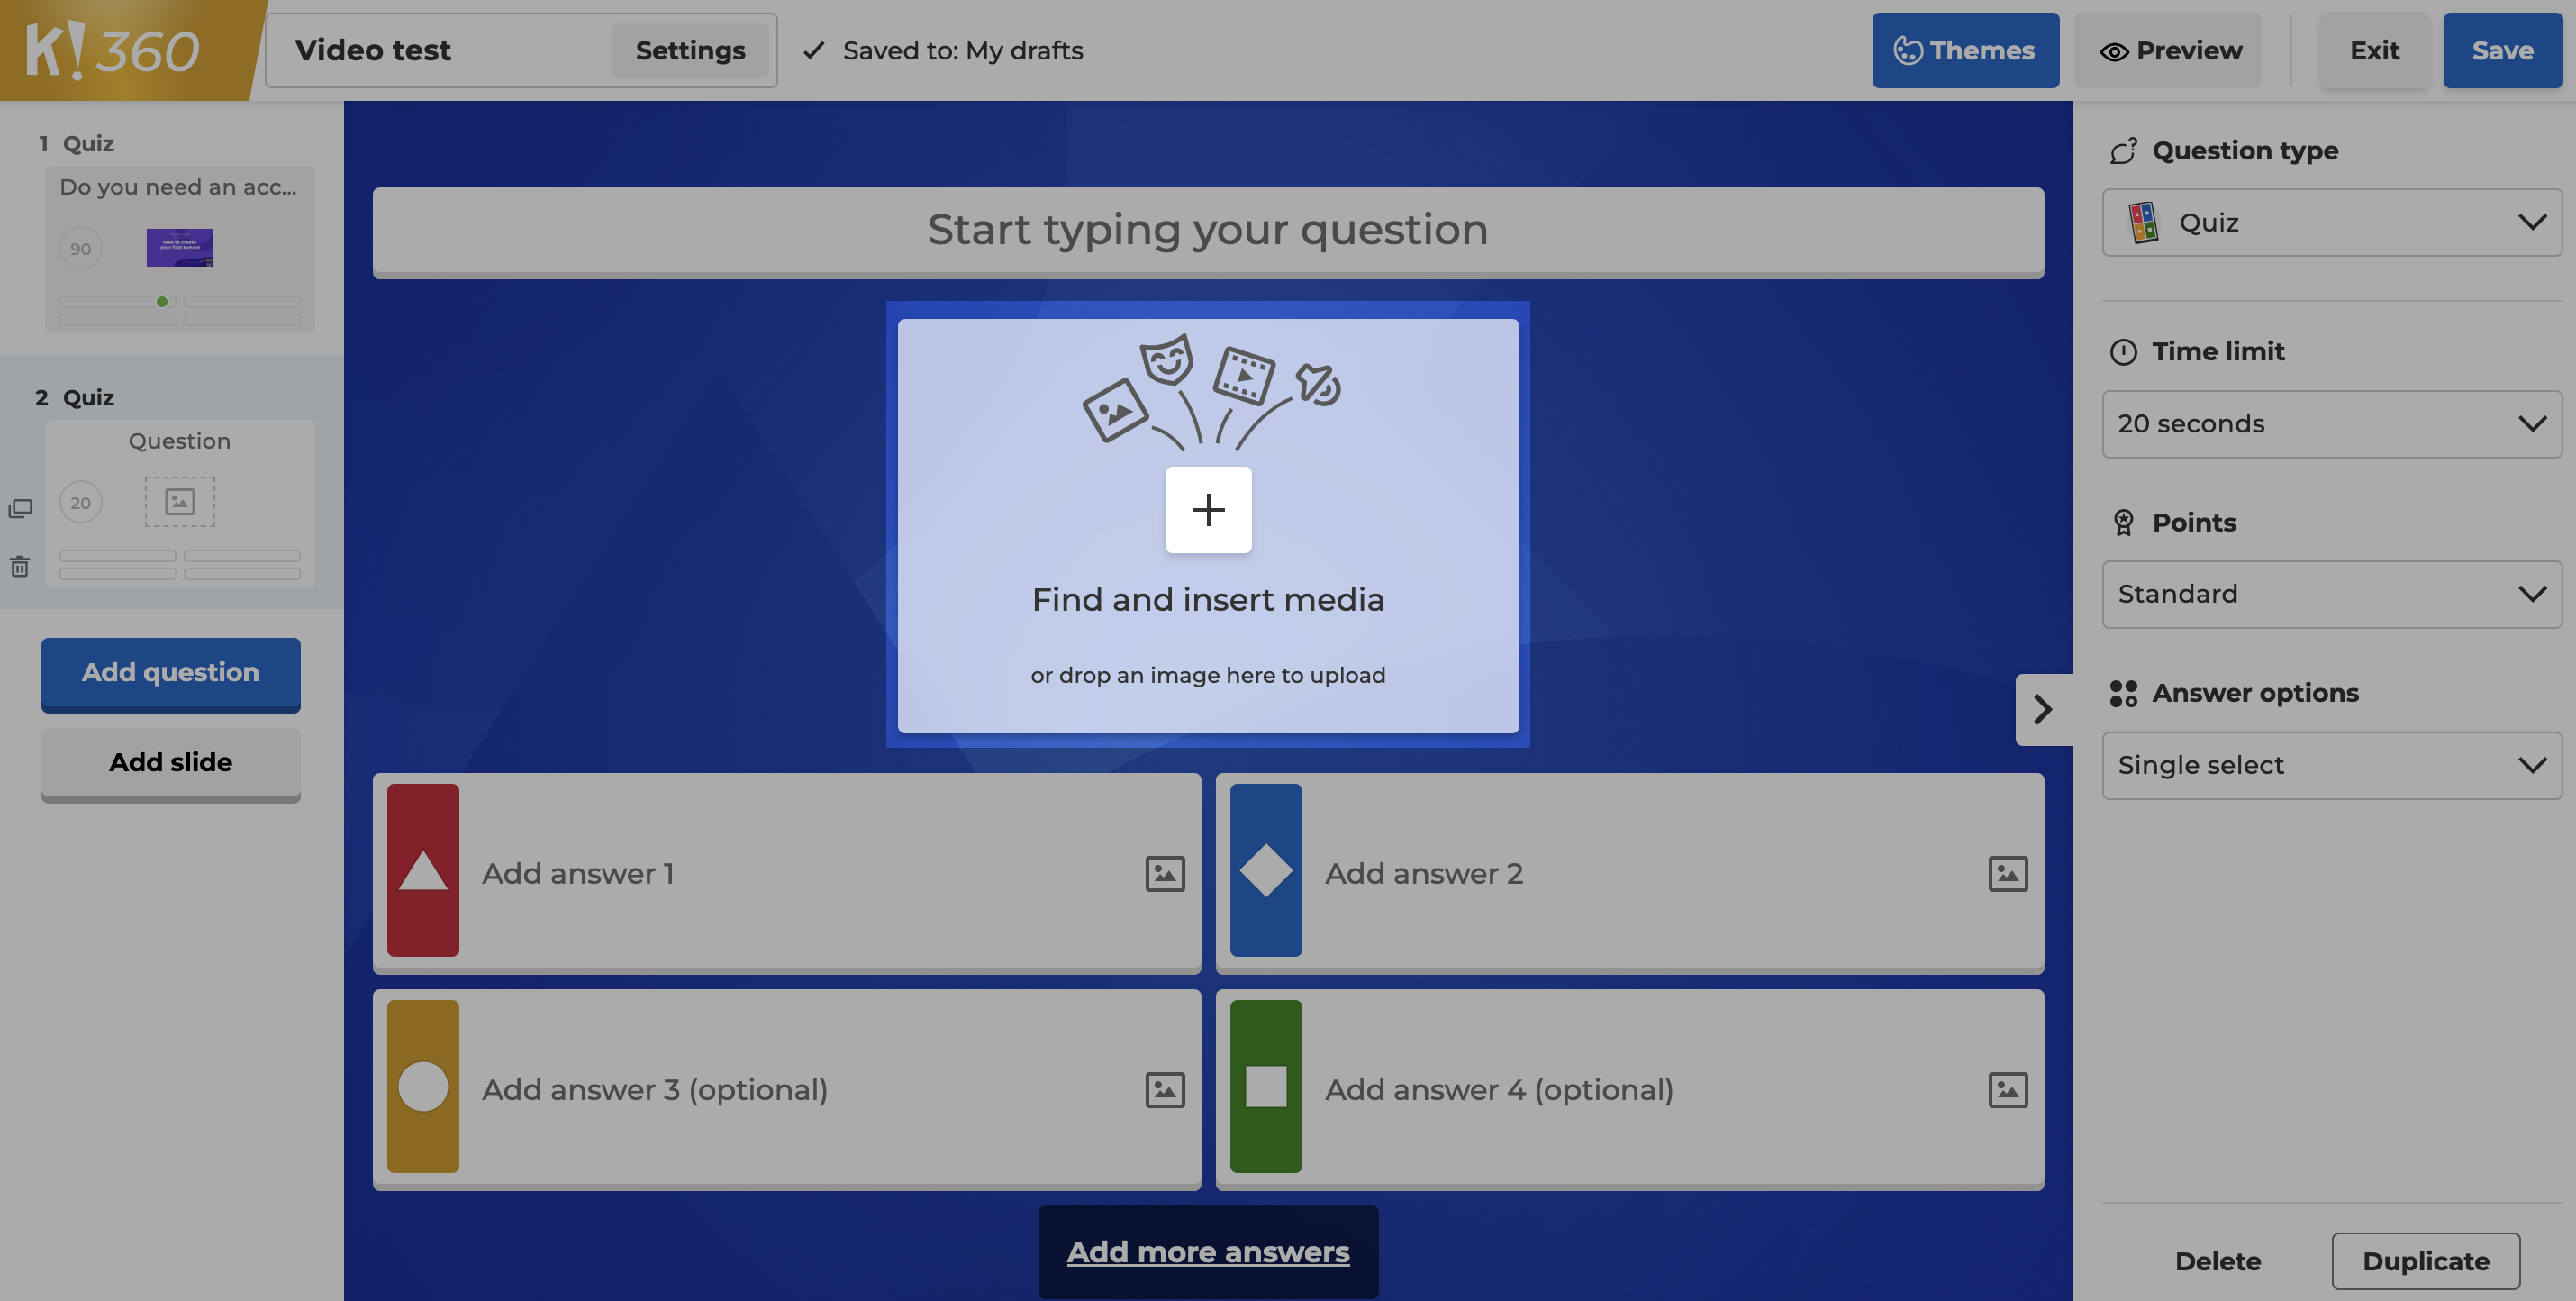2576x1301 pixels.
Task: Toggle the Settings menu open
Action: [x=688, y=50]
